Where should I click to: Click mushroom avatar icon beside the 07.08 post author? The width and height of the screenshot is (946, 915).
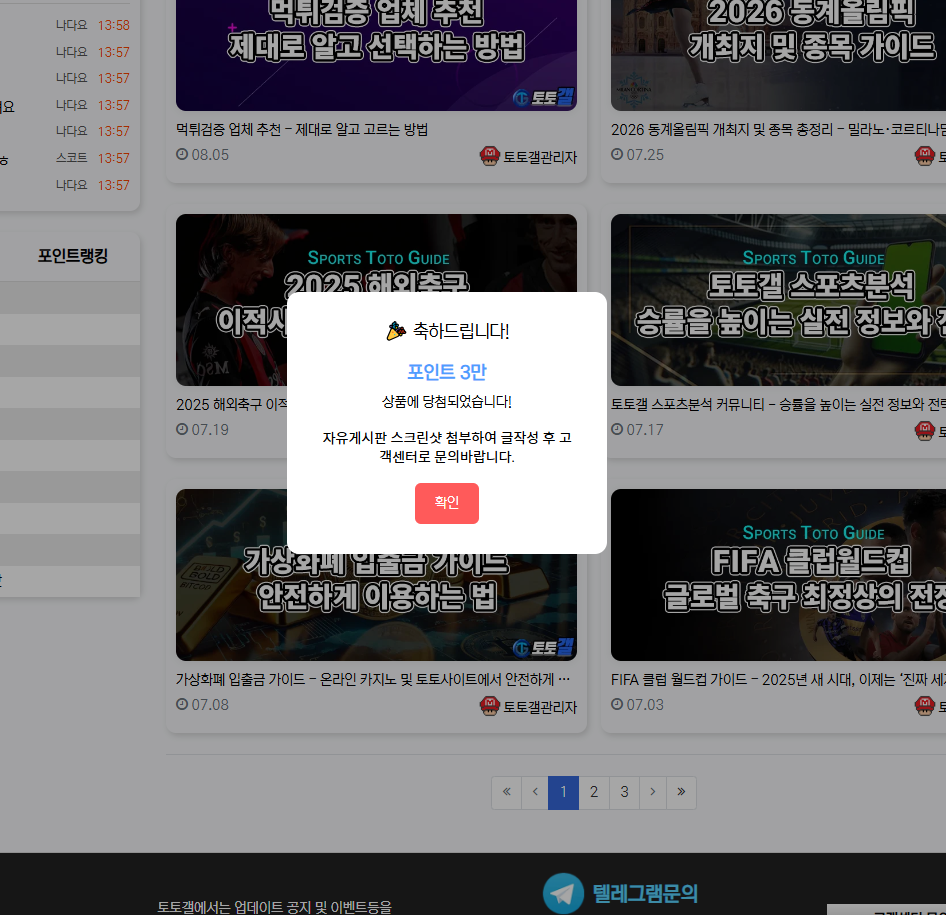(x=489, y=706)
